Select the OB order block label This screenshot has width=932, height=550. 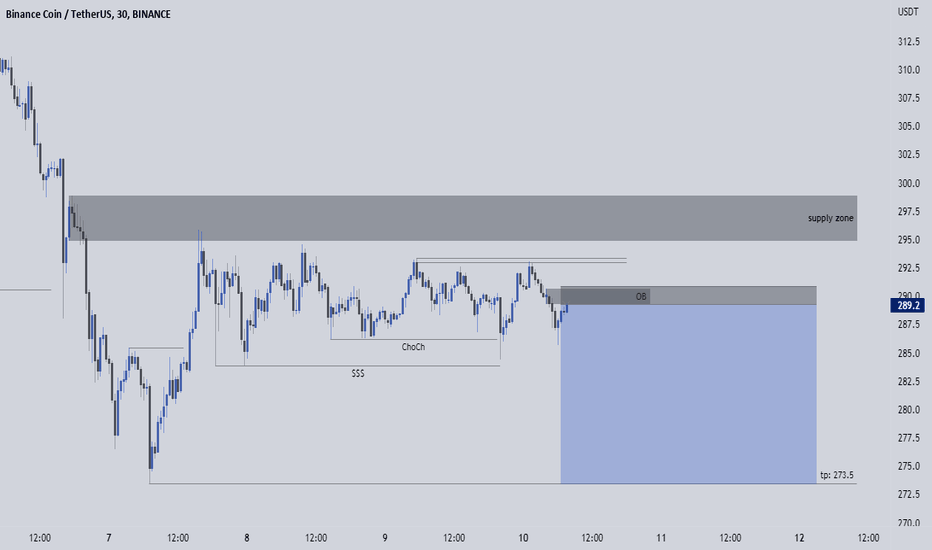[641, 296]
